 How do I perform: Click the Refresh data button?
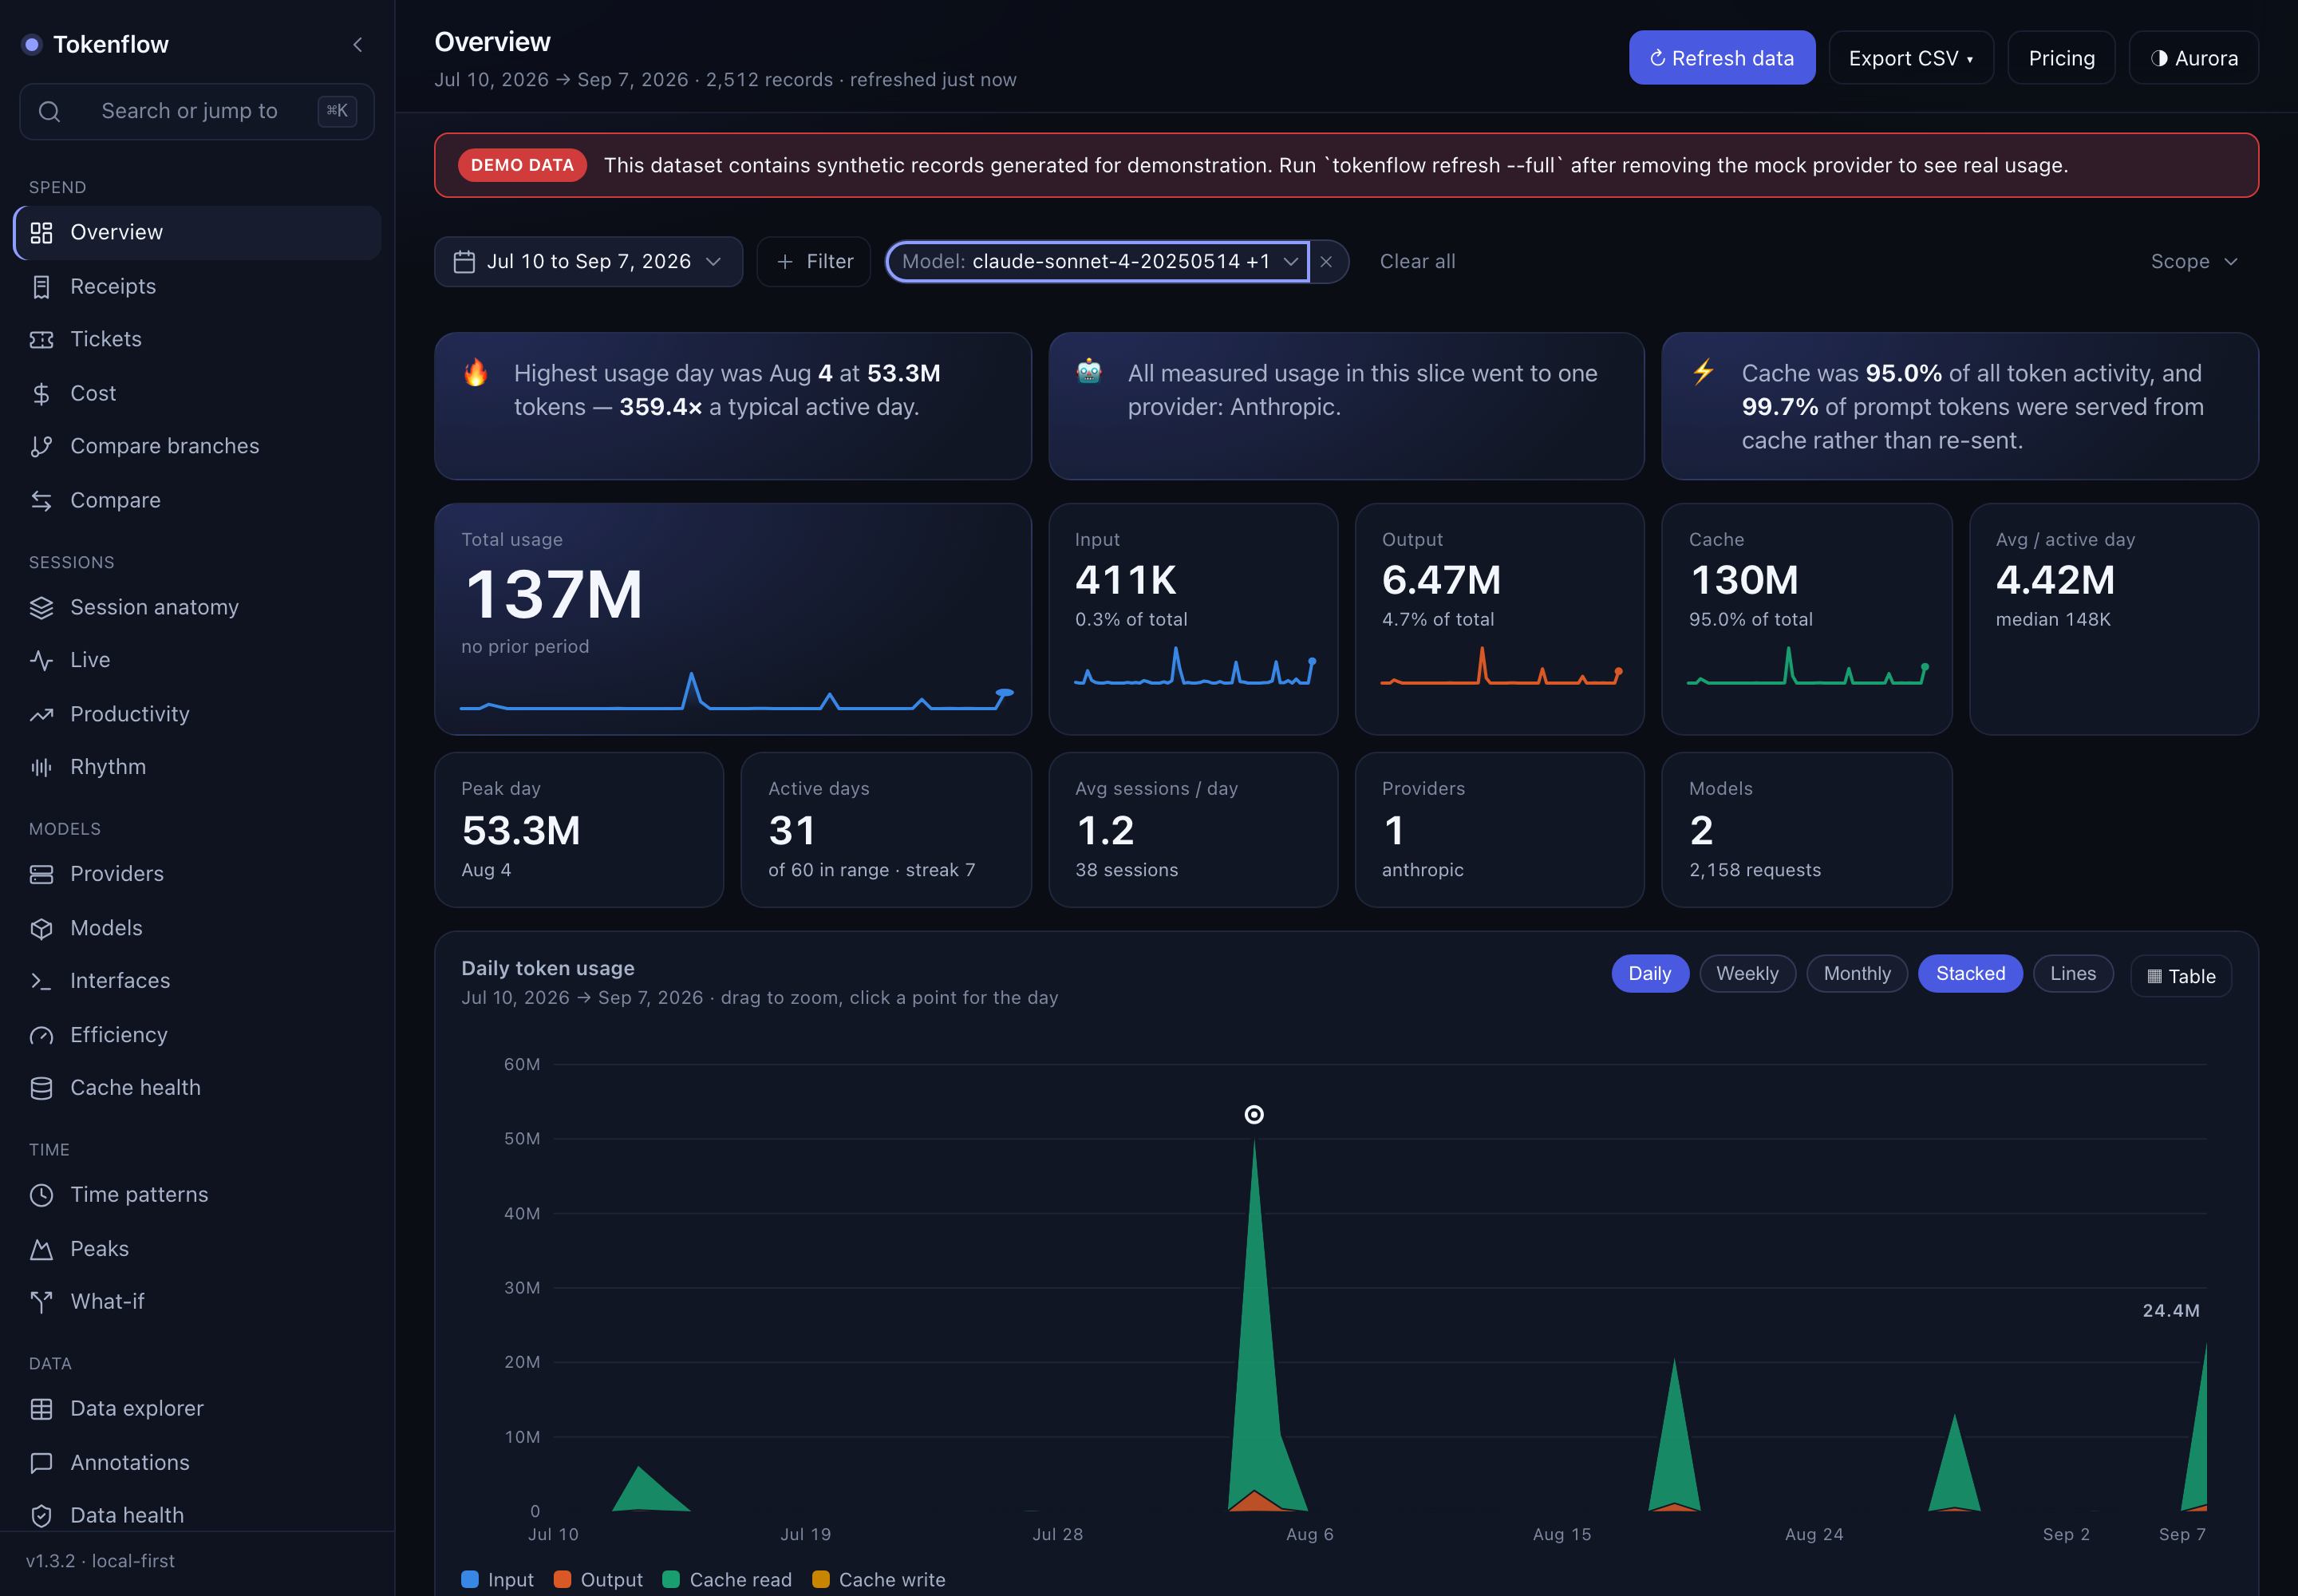(x=1722, y=58)
